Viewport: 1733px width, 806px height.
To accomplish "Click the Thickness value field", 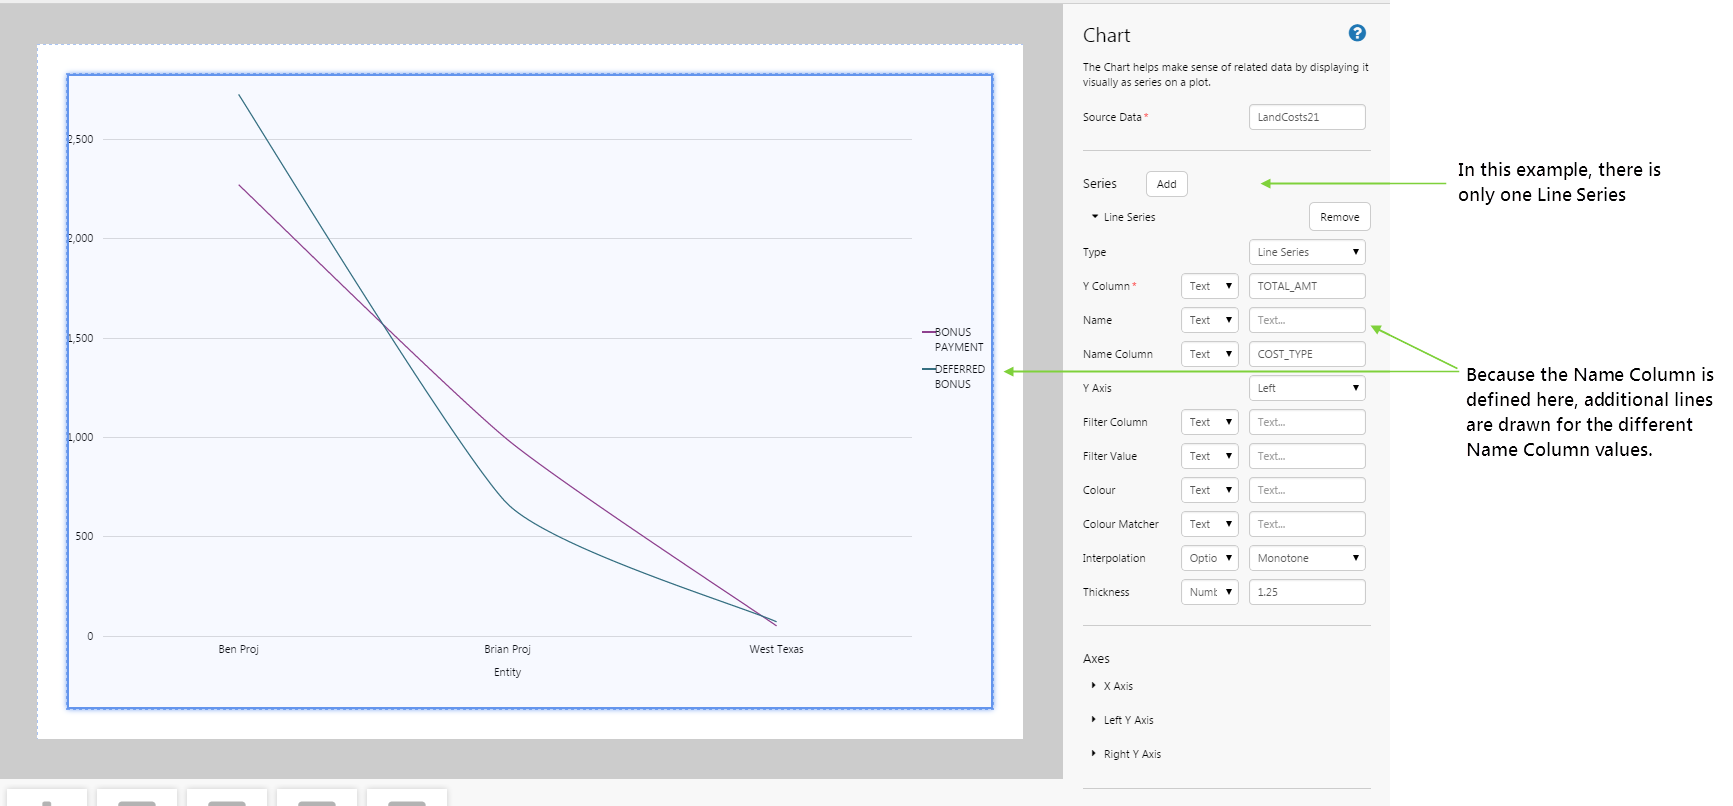I will 1306,592.
